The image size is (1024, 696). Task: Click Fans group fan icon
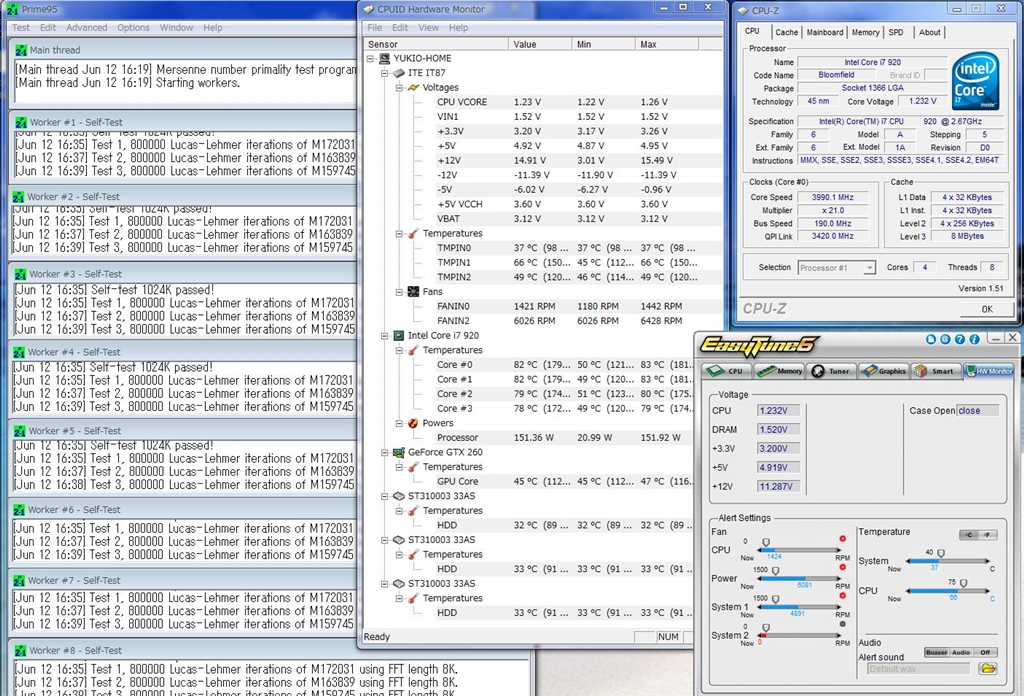click(413, 292)
